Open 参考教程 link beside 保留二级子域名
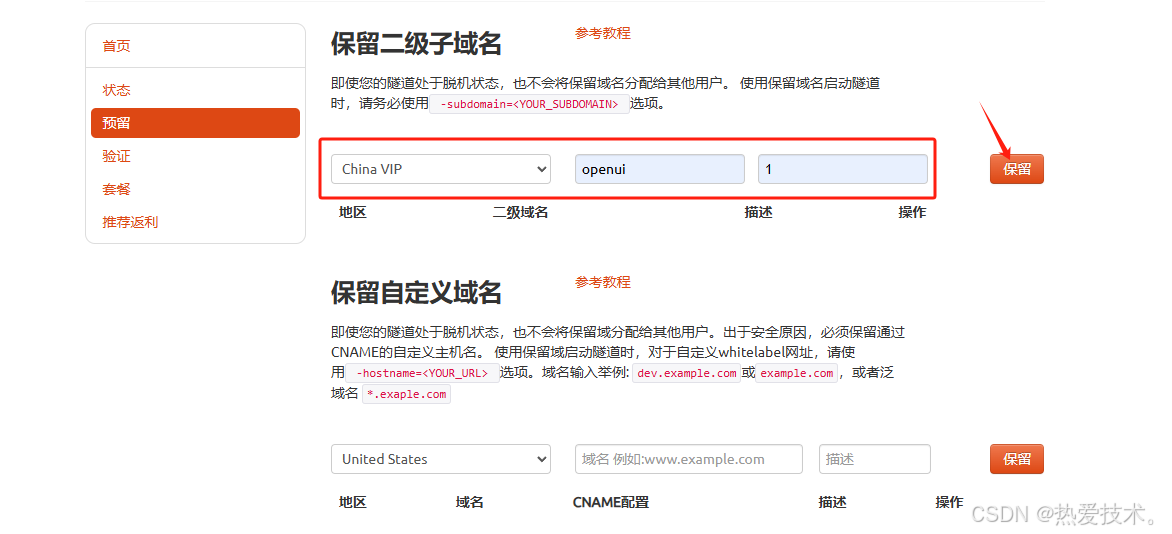Viewport: 1172px width, 534px height. tap(602, 33)
